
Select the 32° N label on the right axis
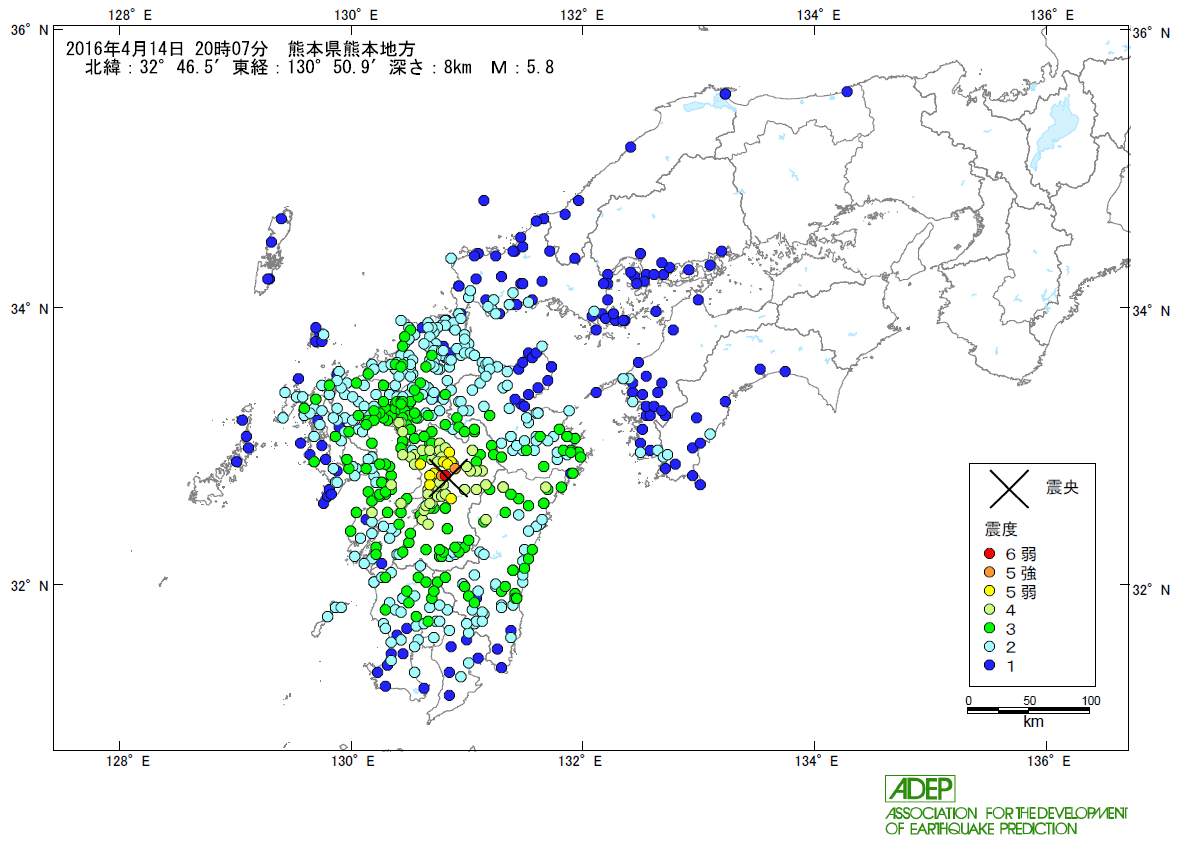[x=1151, y=589]
